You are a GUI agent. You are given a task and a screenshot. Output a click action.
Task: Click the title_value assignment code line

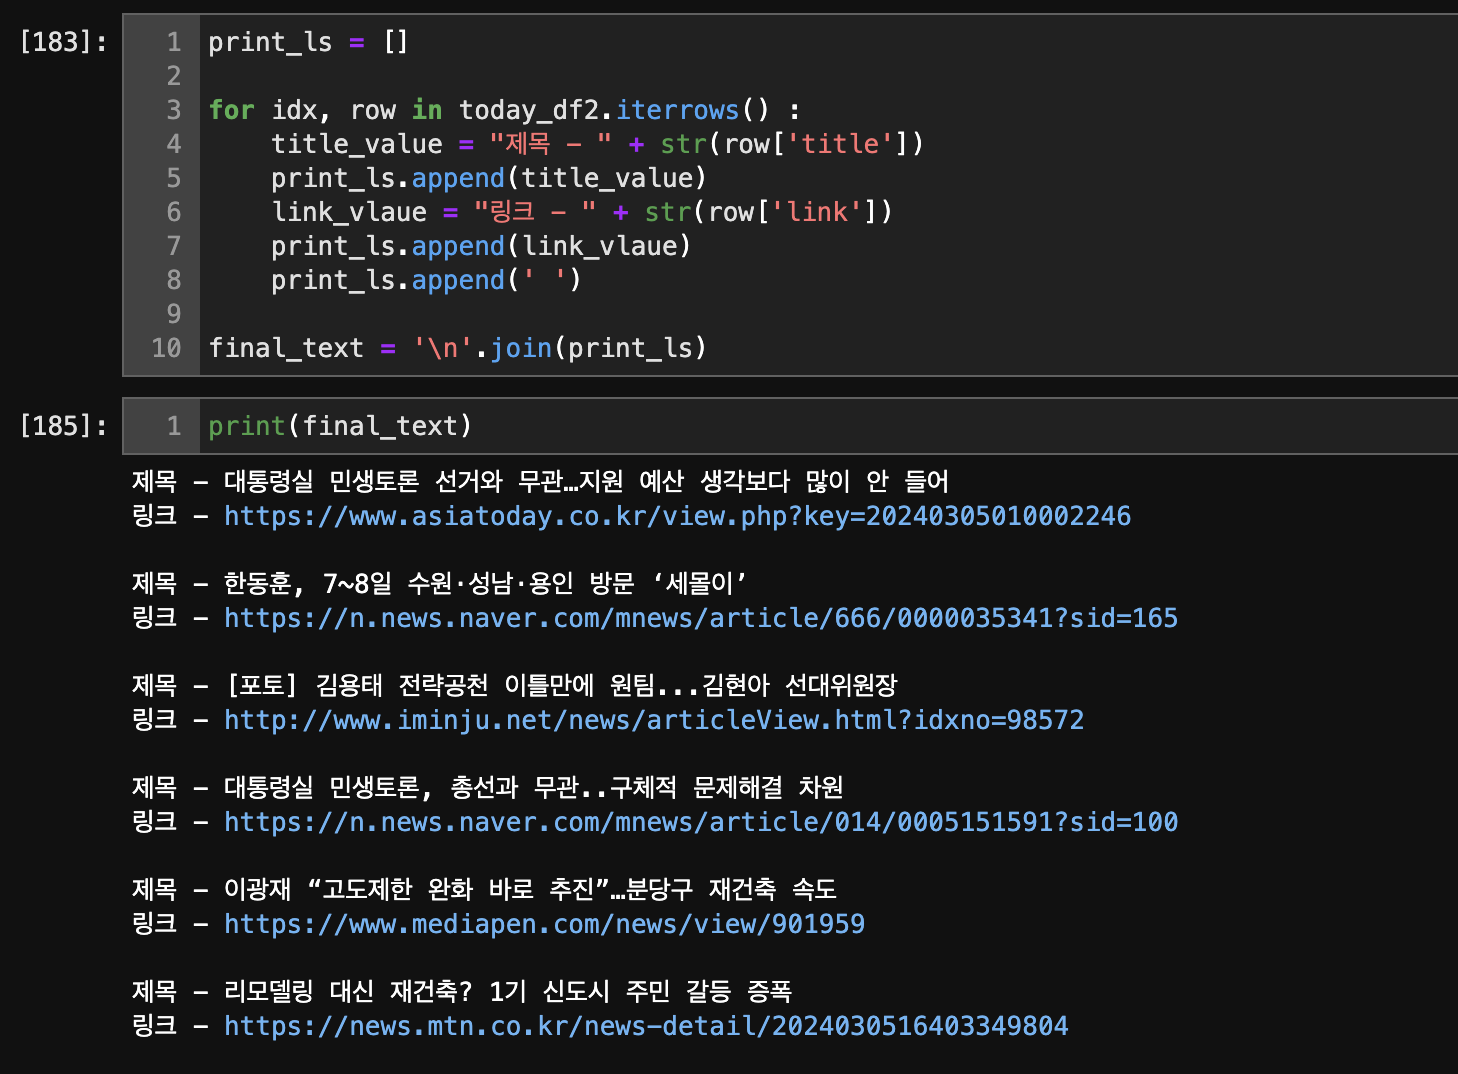pyautogui.click(x=597, y=144)
